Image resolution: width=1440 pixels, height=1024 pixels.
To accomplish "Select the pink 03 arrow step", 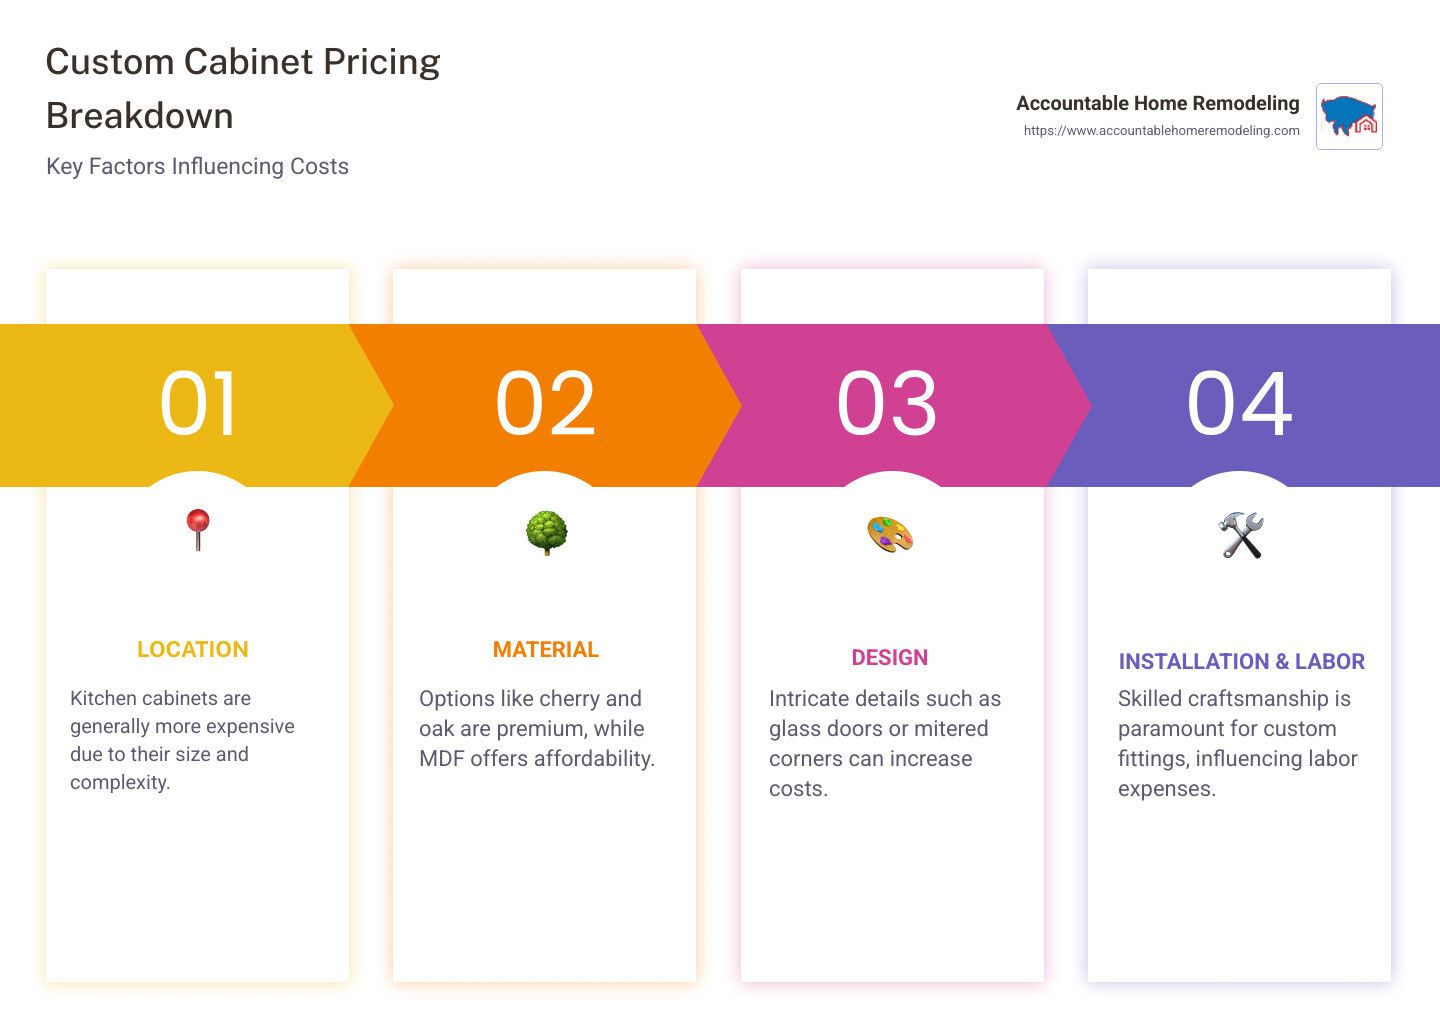I will pos(888,405).
